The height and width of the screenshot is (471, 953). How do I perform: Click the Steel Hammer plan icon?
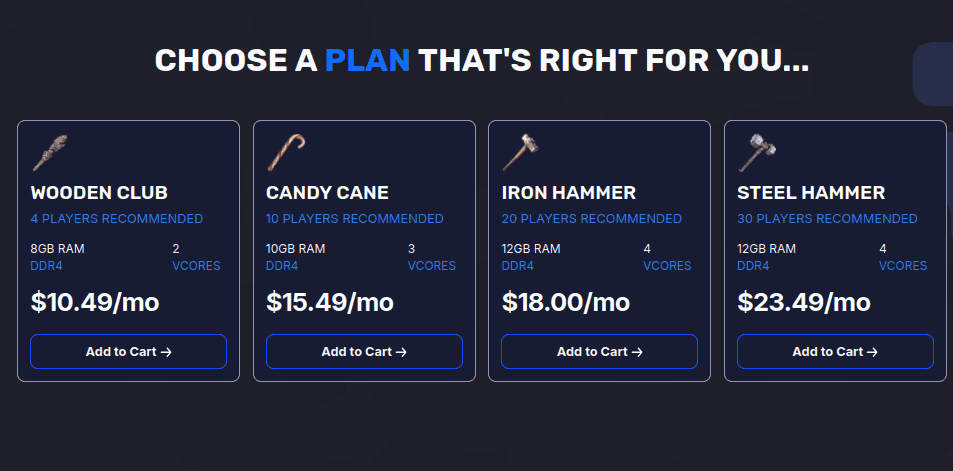click(x=757, y=153)
